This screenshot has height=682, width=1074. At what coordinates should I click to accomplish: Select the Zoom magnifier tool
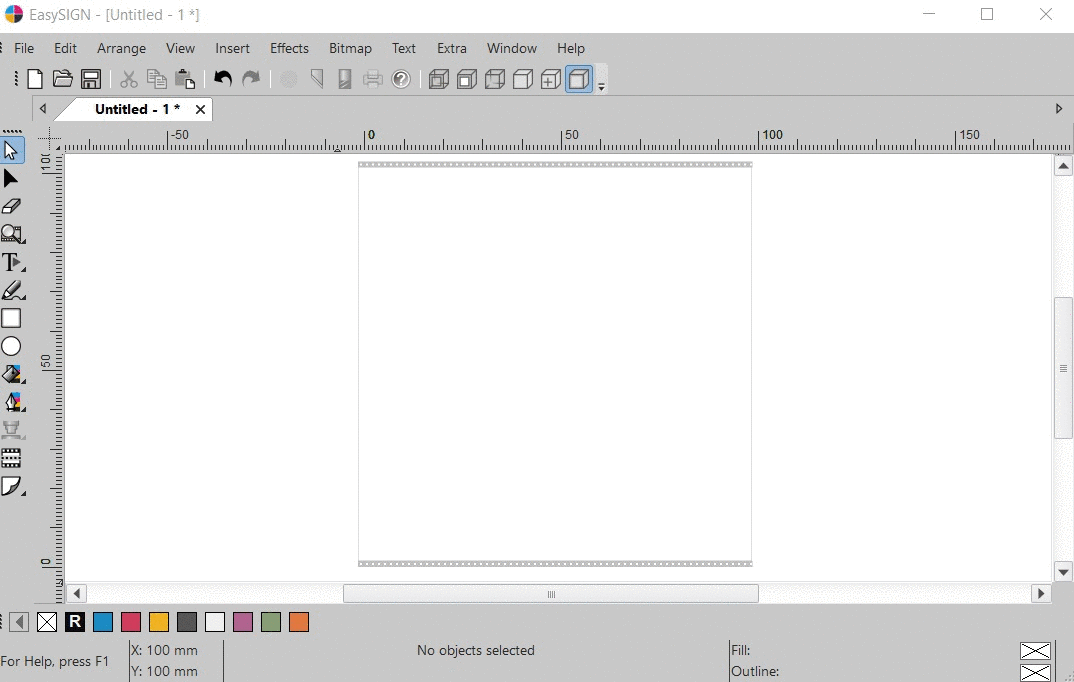[12, 234]
